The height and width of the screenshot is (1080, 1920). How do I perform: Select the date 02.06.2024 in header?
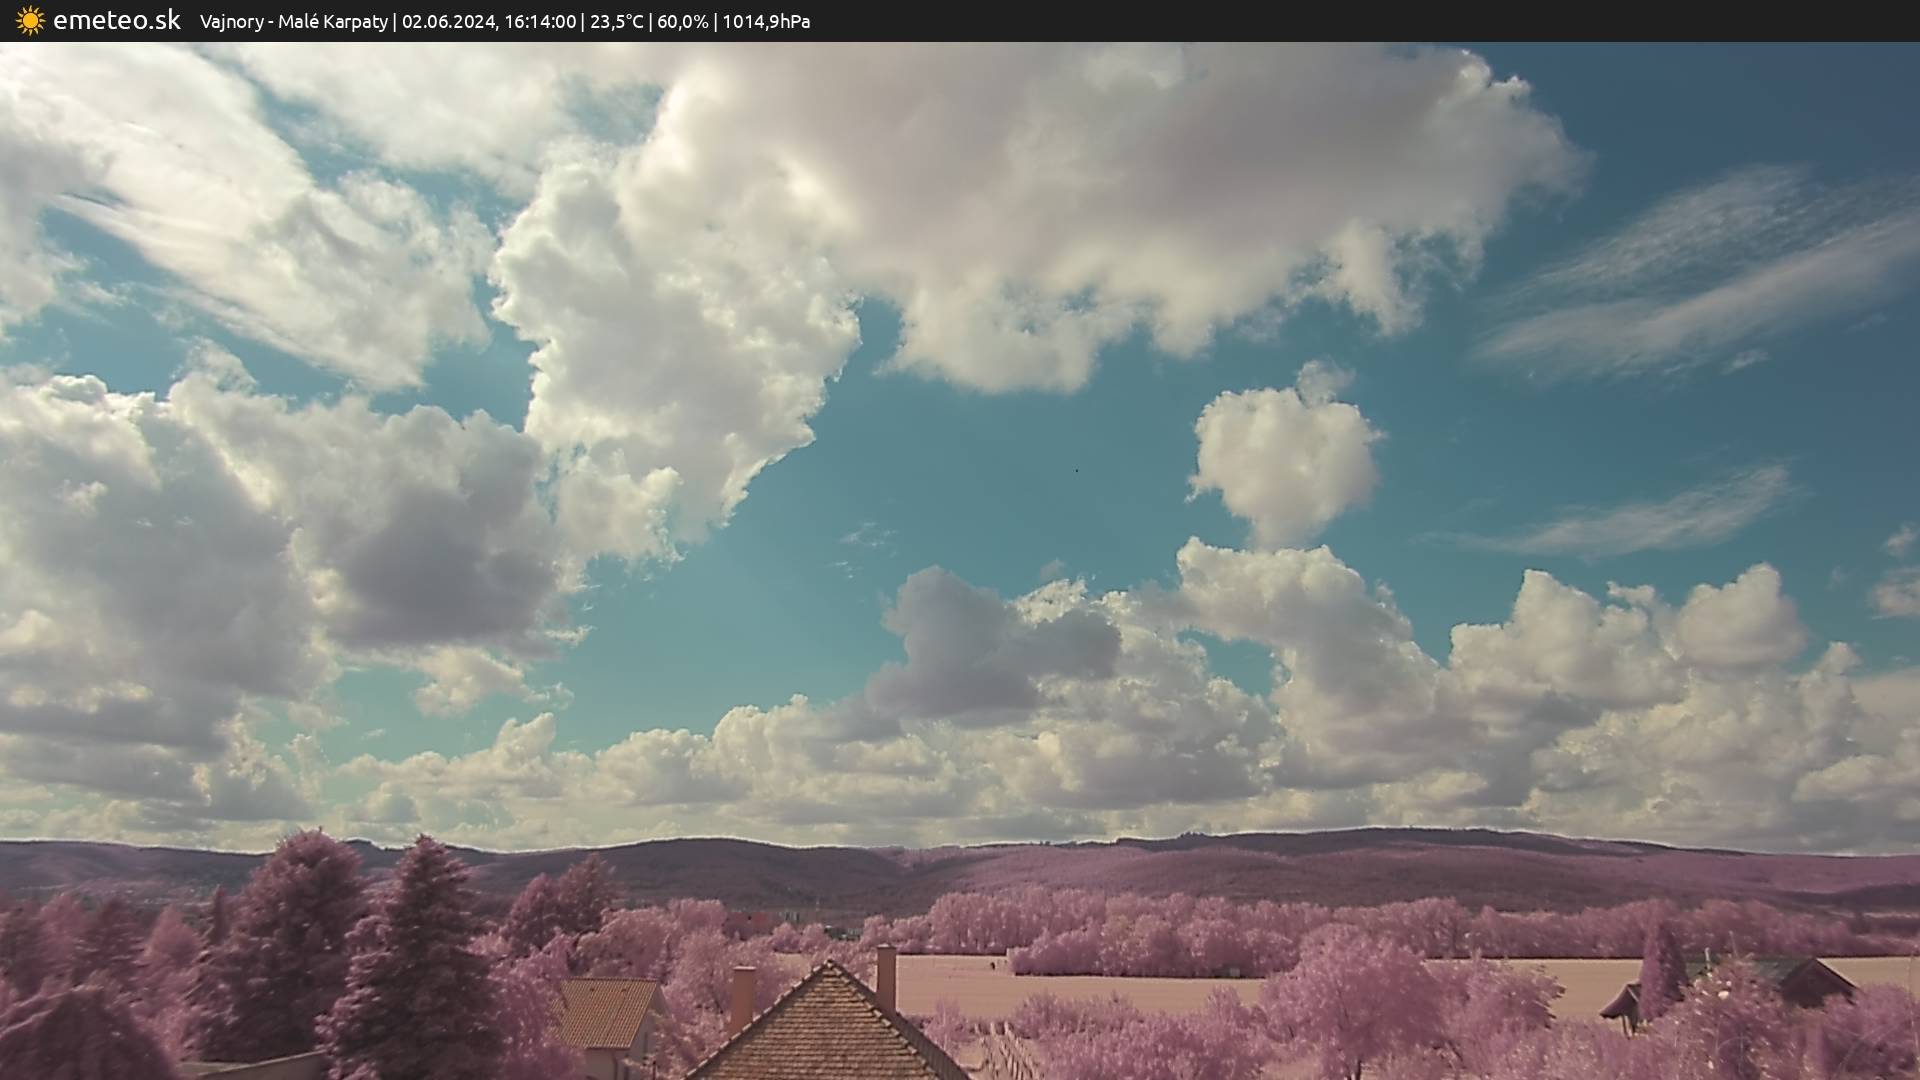448,22
